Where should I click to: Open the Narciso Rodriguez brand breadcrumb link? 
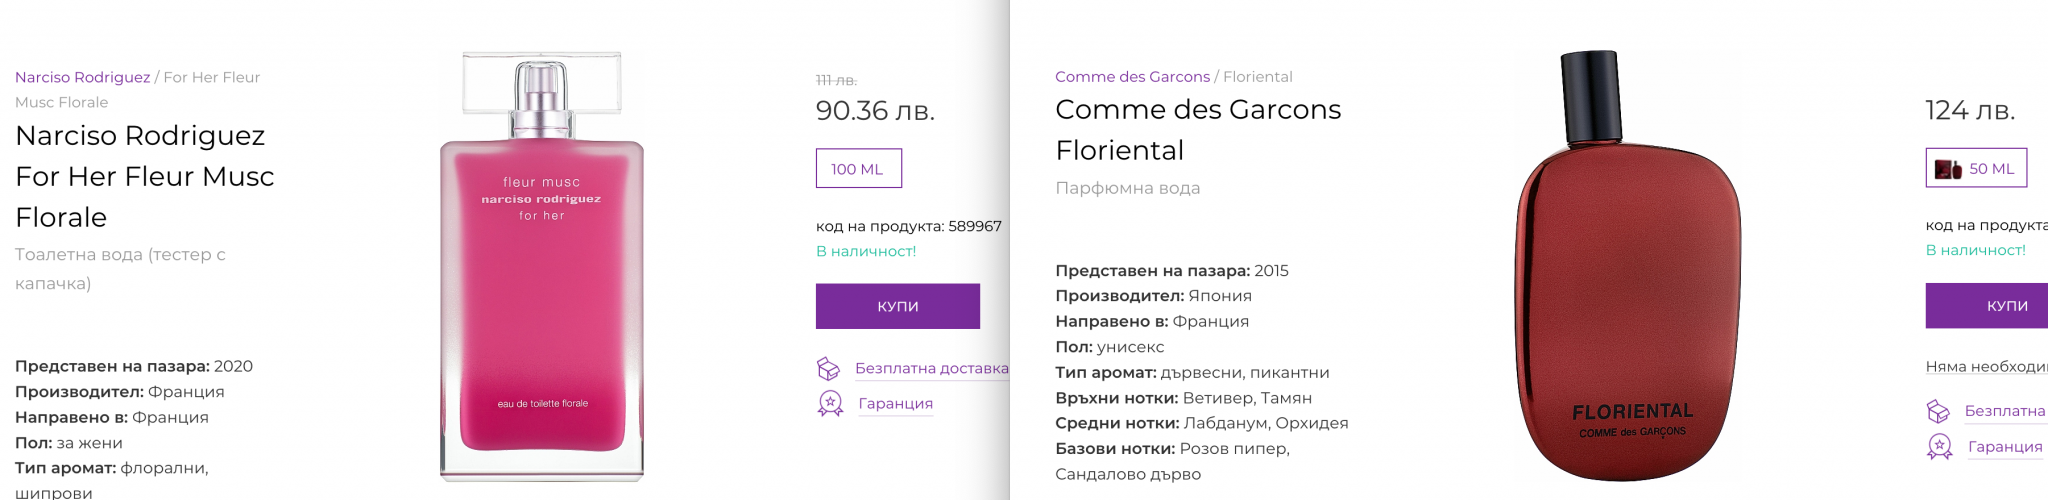[82, 77]
